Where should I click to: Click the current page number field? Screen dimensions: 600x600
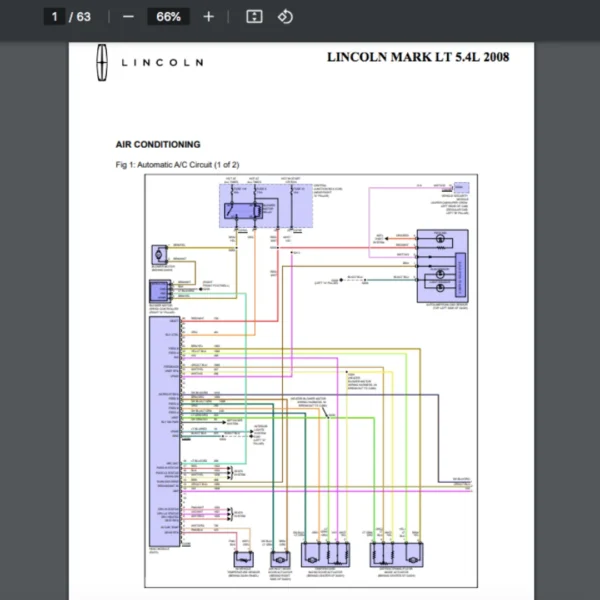55,17
